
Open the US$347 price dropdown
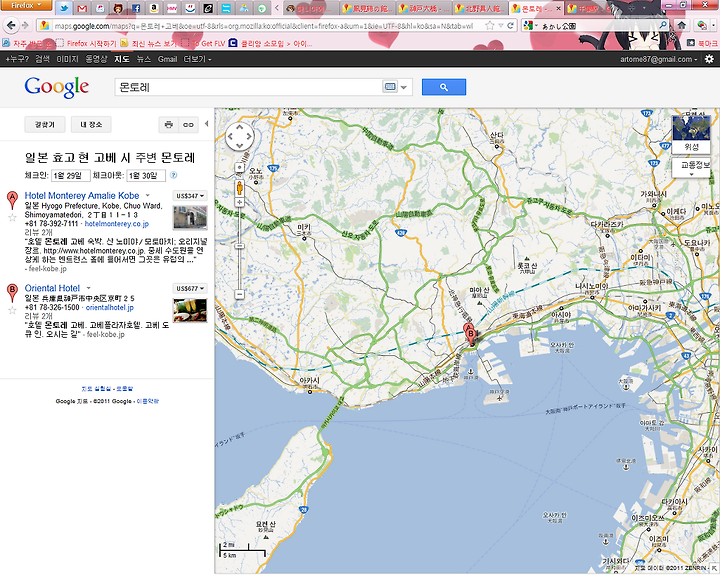tap(190, 196)
